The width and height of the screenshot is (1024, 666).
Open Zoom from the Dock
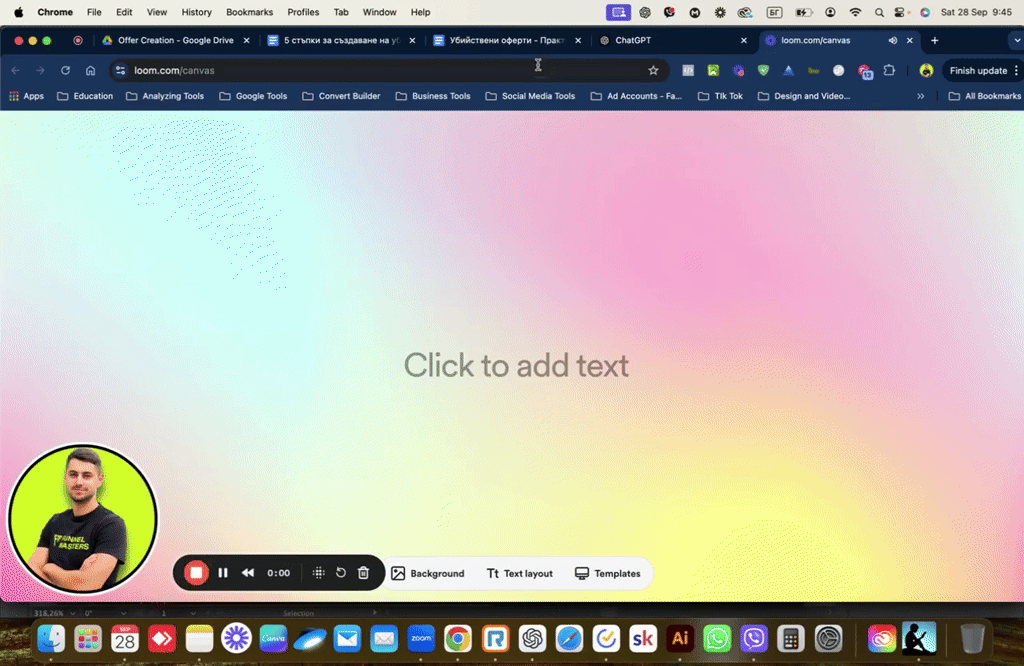(x=421, y=639)
